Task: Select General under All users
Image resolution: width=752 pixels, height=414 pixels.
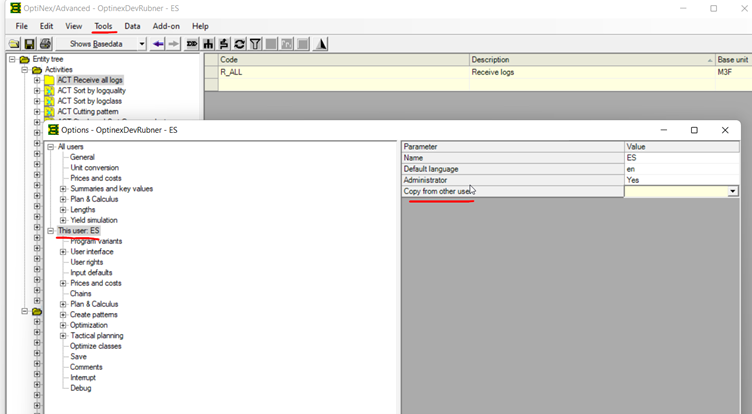Action: pyautogui.click(x=82, y=157)
